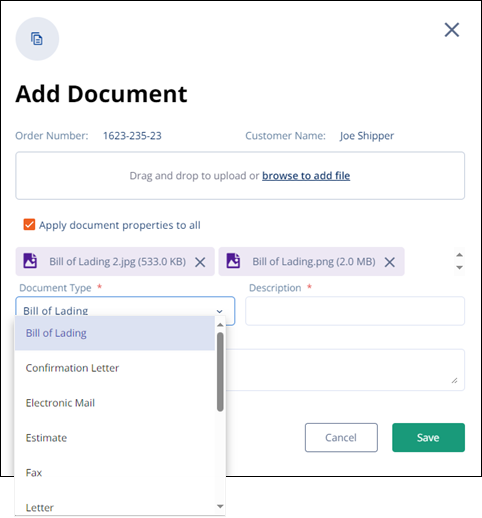The height and width of the screenshot is (518, 482).
Task: Click the Bill of Lading 2.jpg file chip
Action: [x=115, y=261]
